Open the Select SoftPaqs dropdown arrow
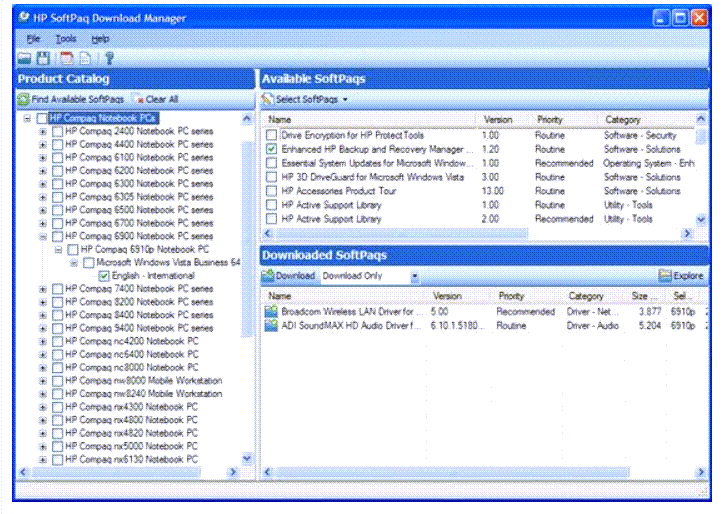The width and height of the screenshot is (725, 514). [x=345, y=99]
